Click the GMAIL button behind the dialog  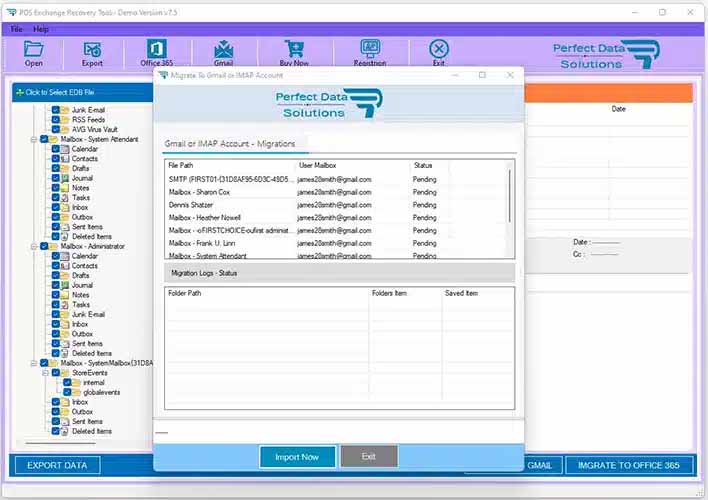[x=543, y=466]
